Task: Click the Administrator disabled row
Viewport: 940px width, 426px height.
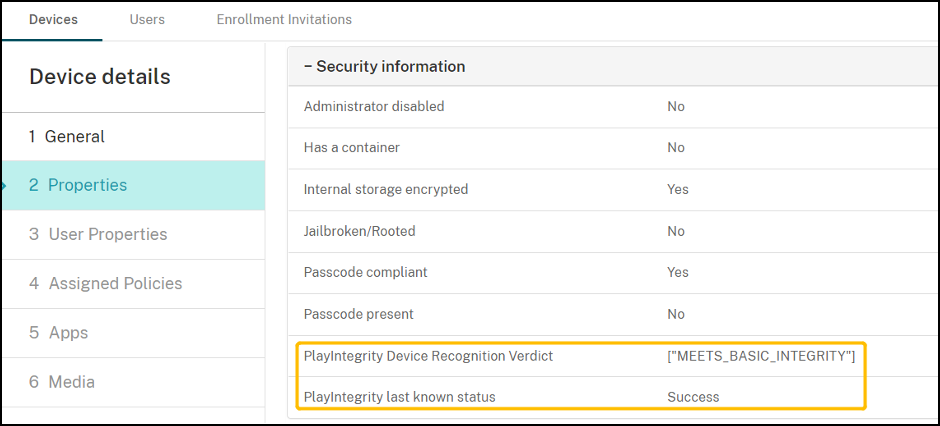Action: click(374, 106)
